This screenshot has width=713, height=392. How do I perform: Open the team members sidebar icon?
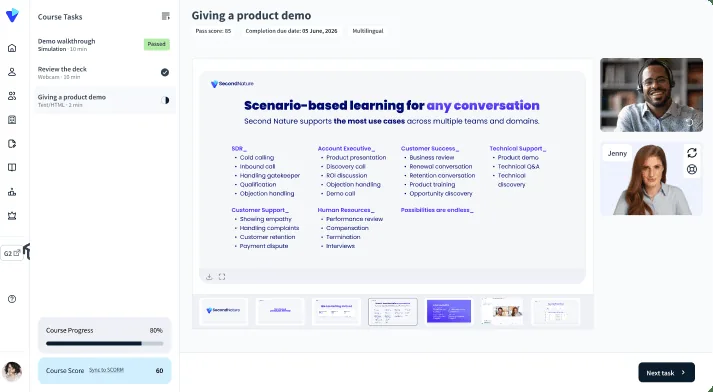click(x=12, y=96)
